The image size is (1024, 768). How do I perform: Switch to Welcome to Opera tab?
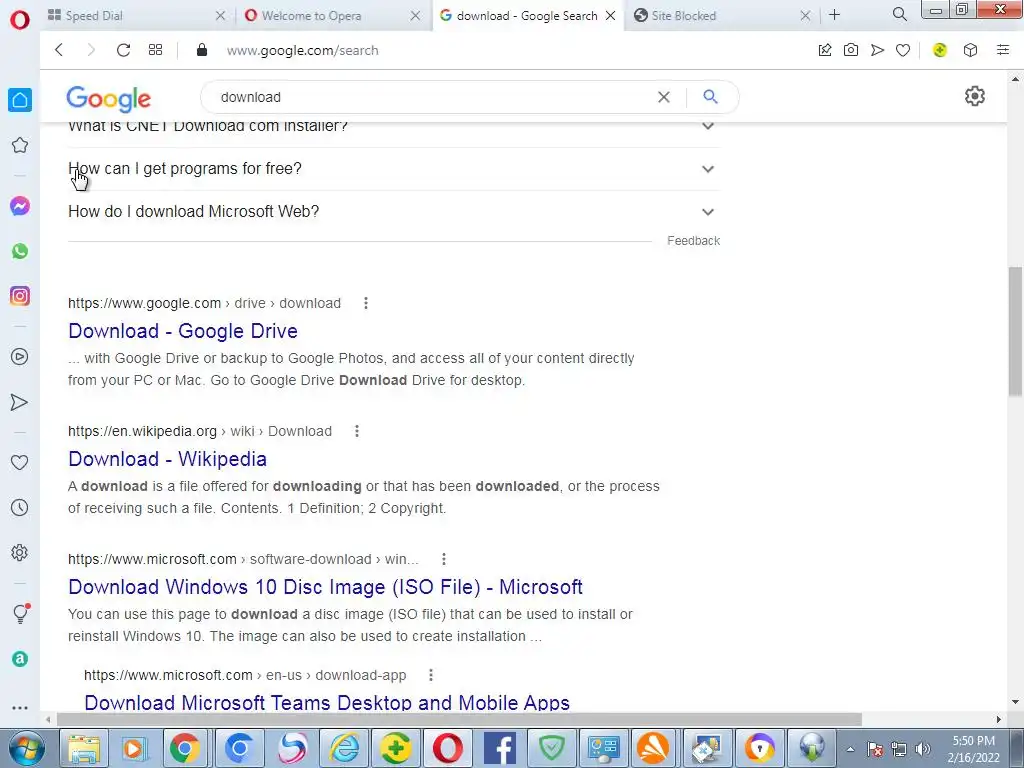coord(331,15)
